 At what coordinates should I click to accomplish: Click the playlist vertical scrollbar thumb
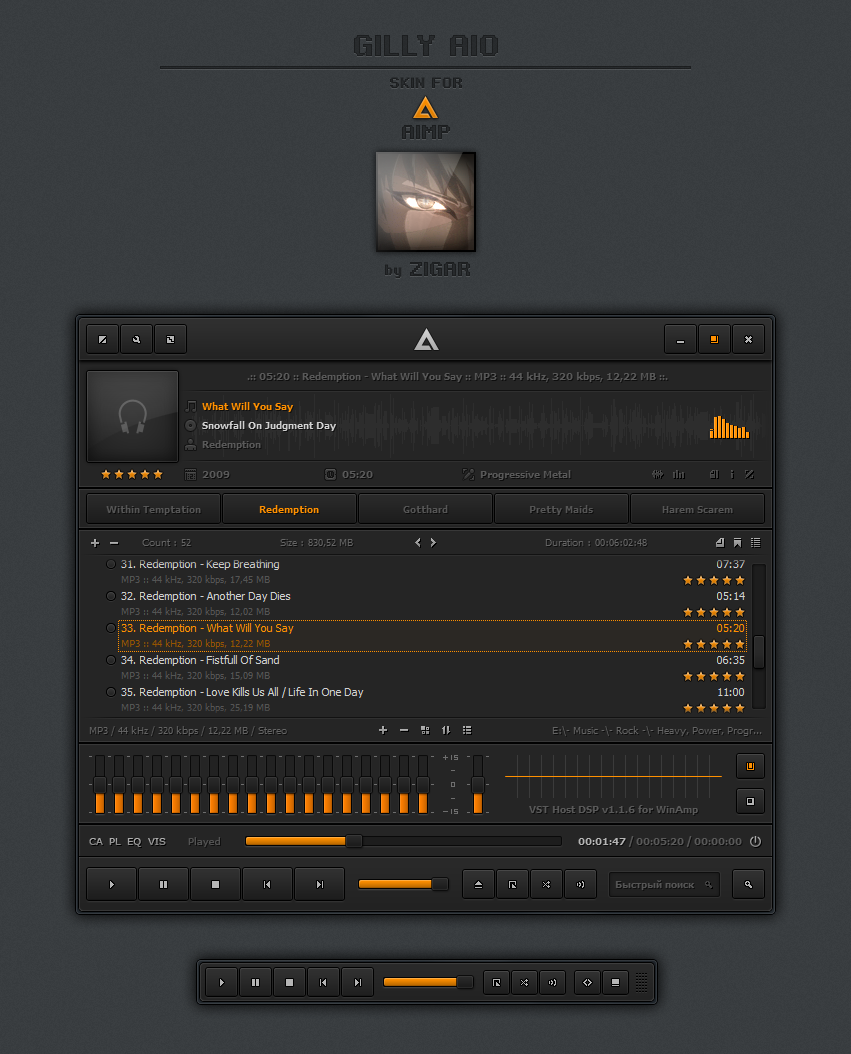point(759,651)
